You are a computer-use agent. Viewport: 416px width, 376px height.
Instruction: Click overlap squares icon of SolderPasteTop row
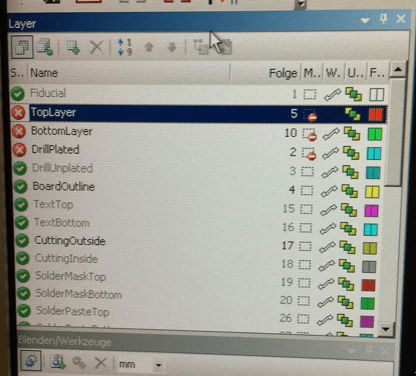tap(345, 320)
